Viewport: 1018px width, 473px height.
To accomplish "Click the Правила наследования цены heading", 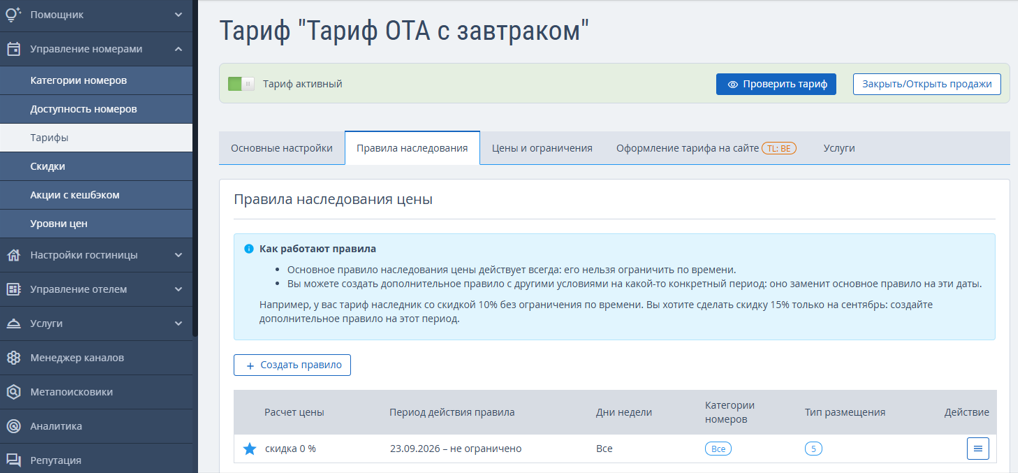I will 333,199.
